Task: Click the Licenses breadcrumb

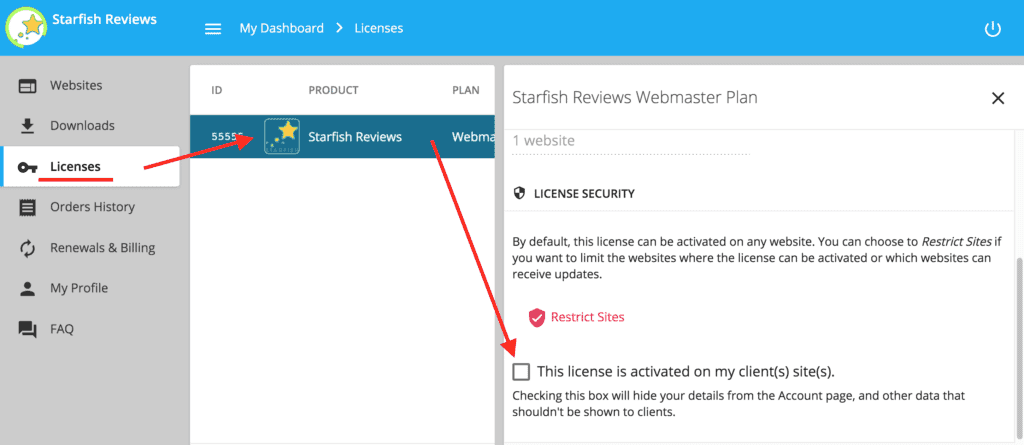Action: coord(379,29)
